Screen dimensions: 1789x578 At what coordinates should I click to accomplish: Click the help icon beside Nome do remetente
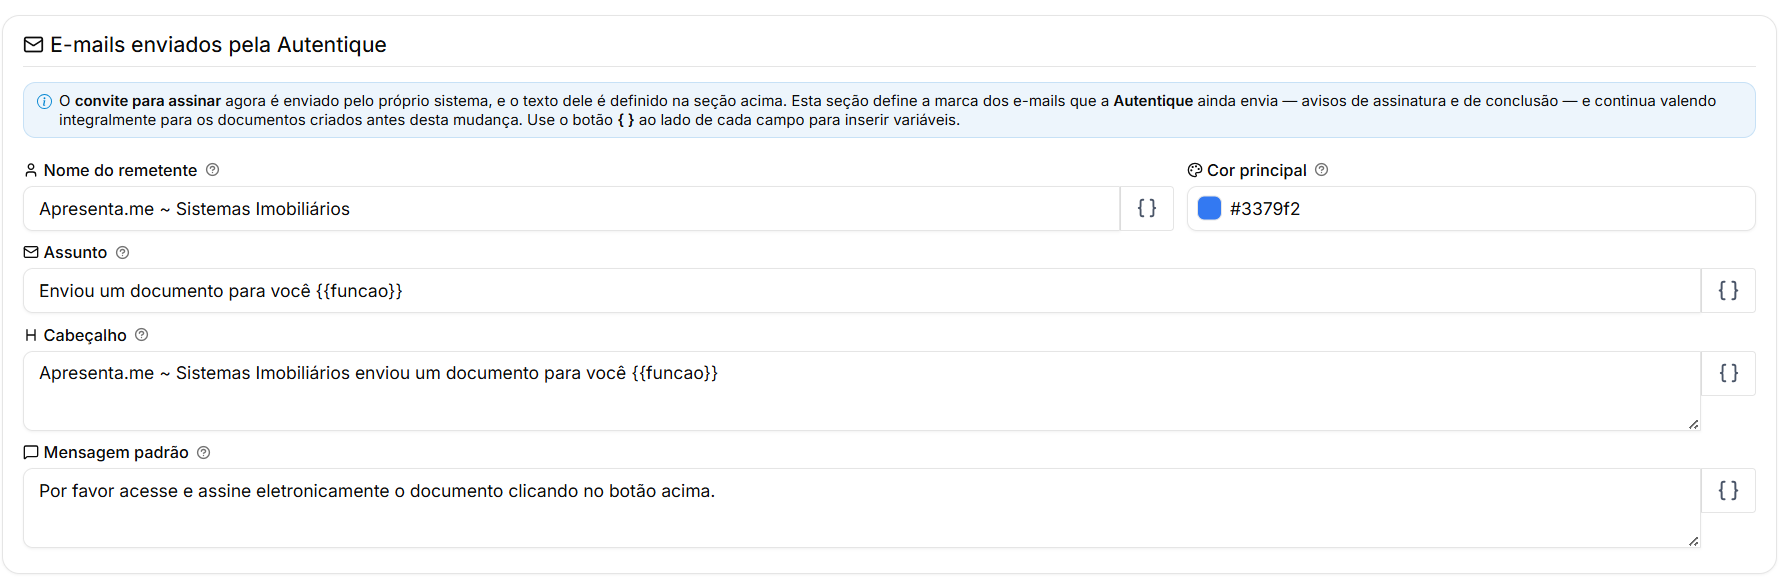[212, 170]
